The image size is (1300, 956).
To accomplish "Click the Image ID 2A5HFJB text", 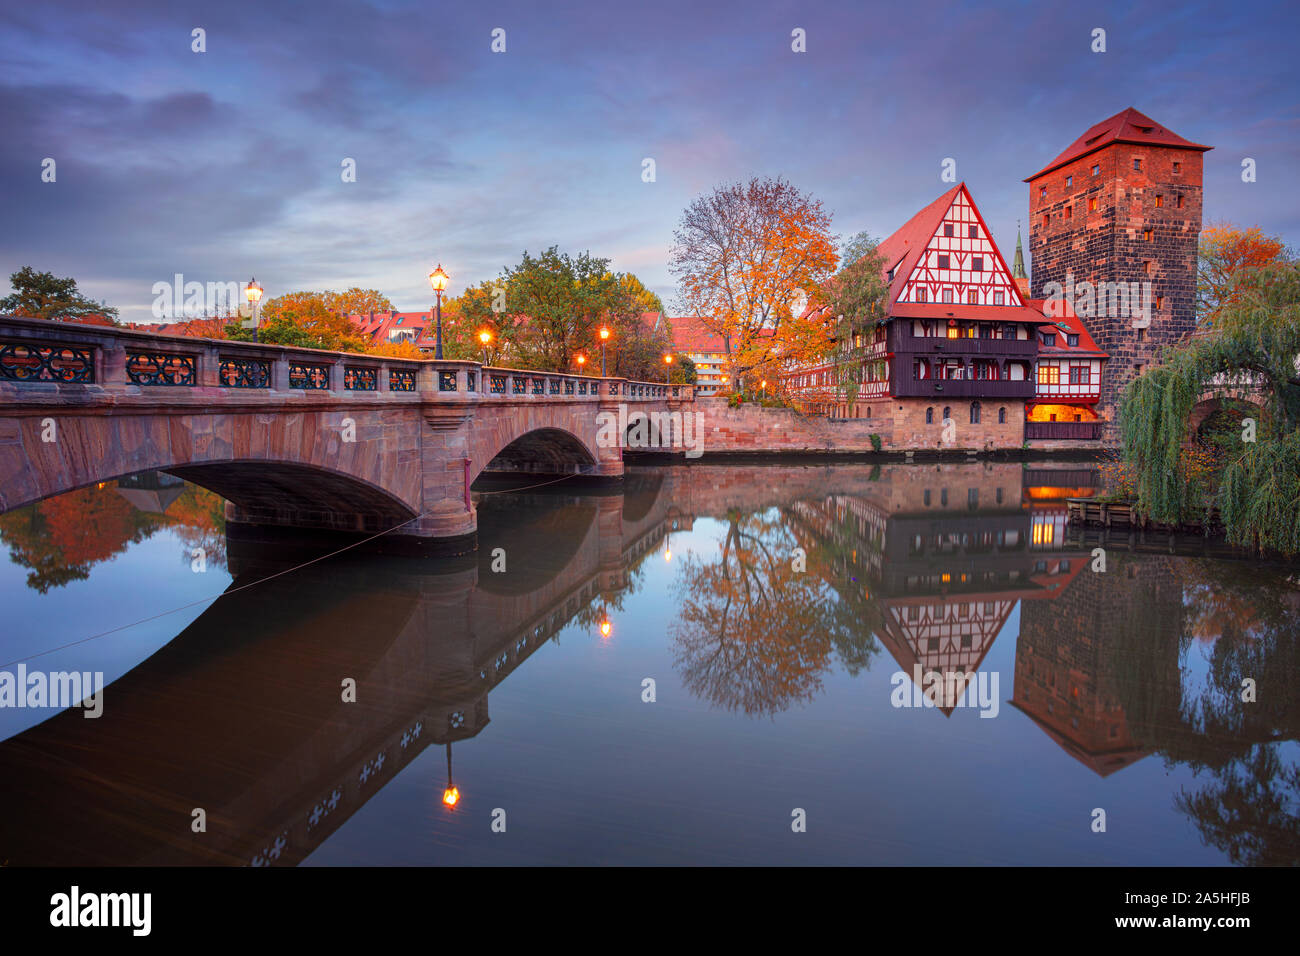I will (x=1185, y=898).
